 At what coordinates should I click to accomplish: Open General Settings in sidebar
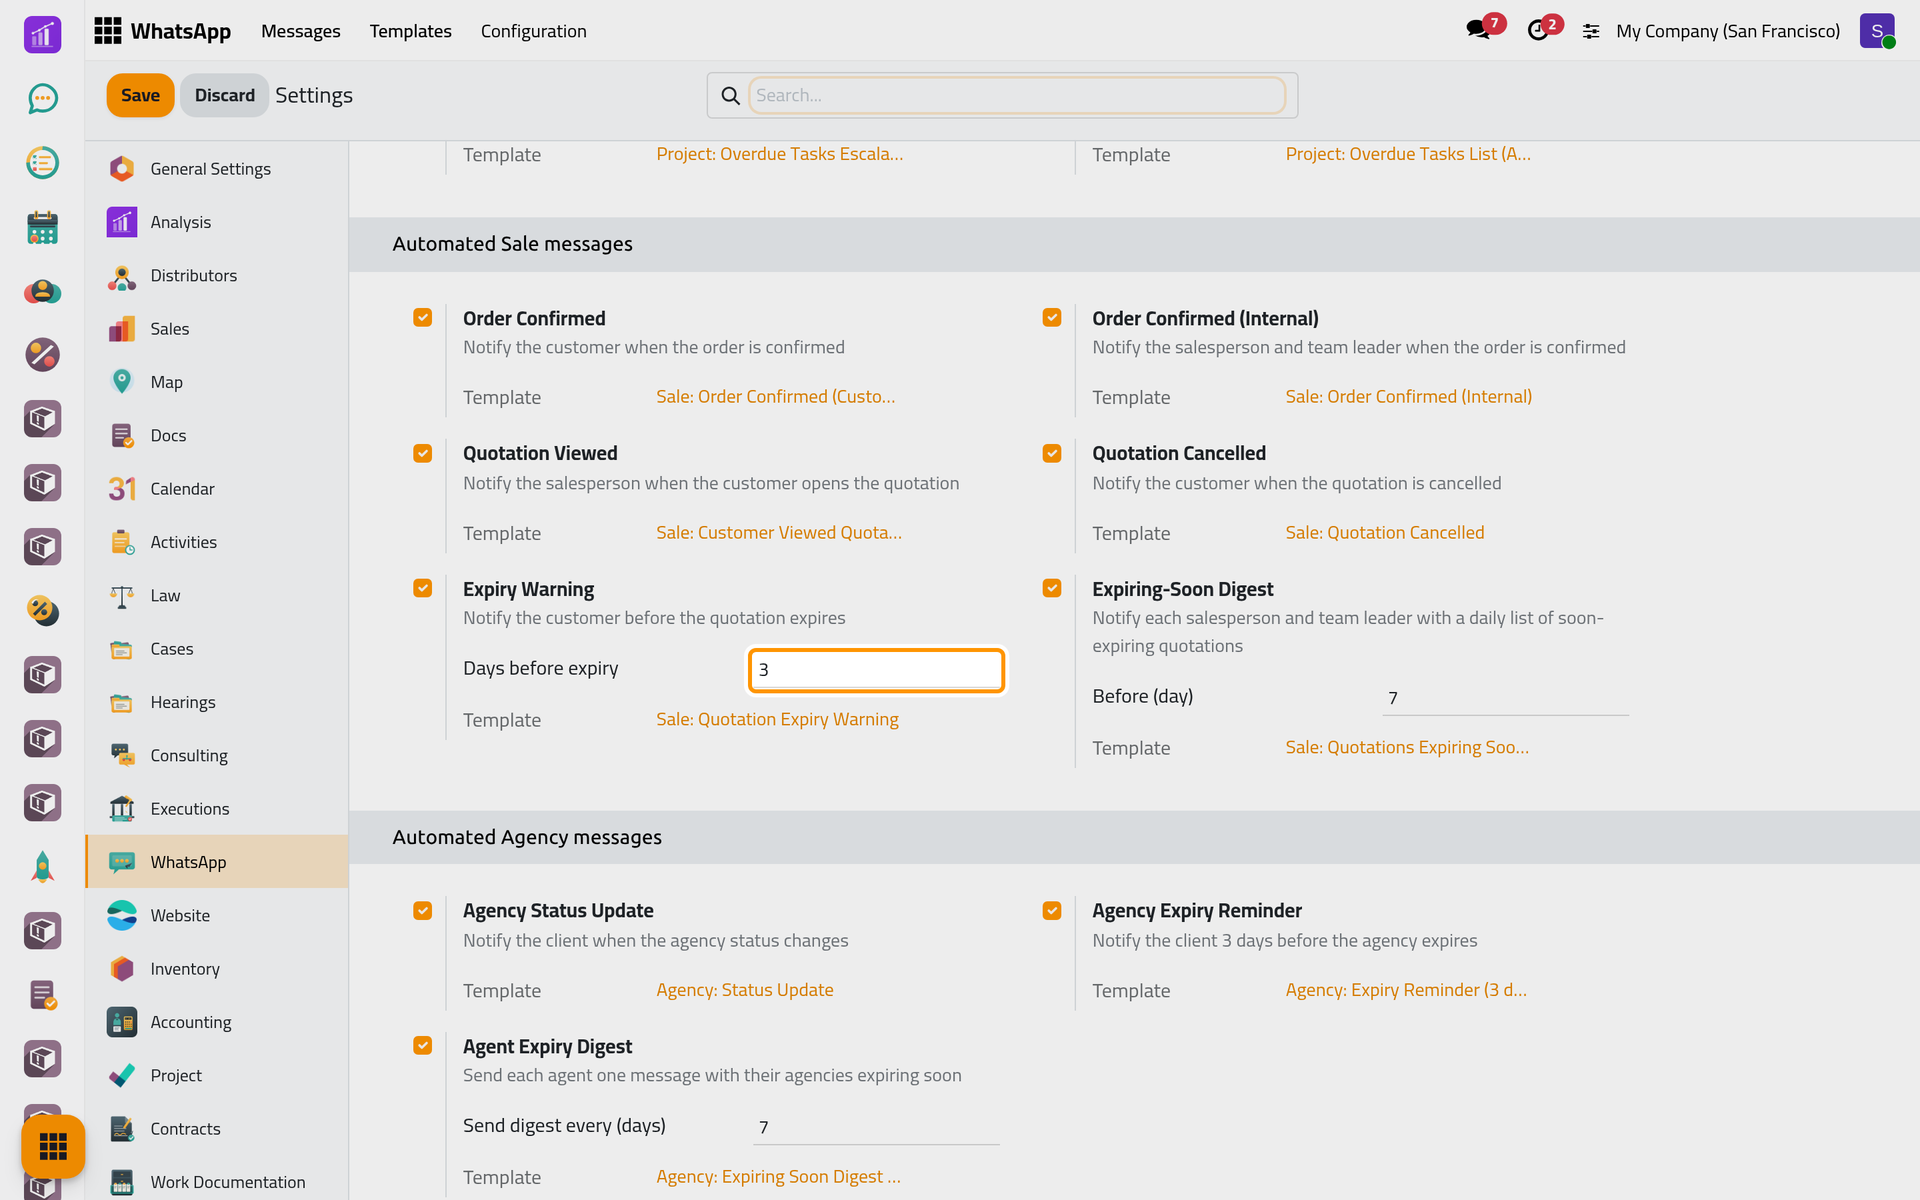click(x=216, y=168)
